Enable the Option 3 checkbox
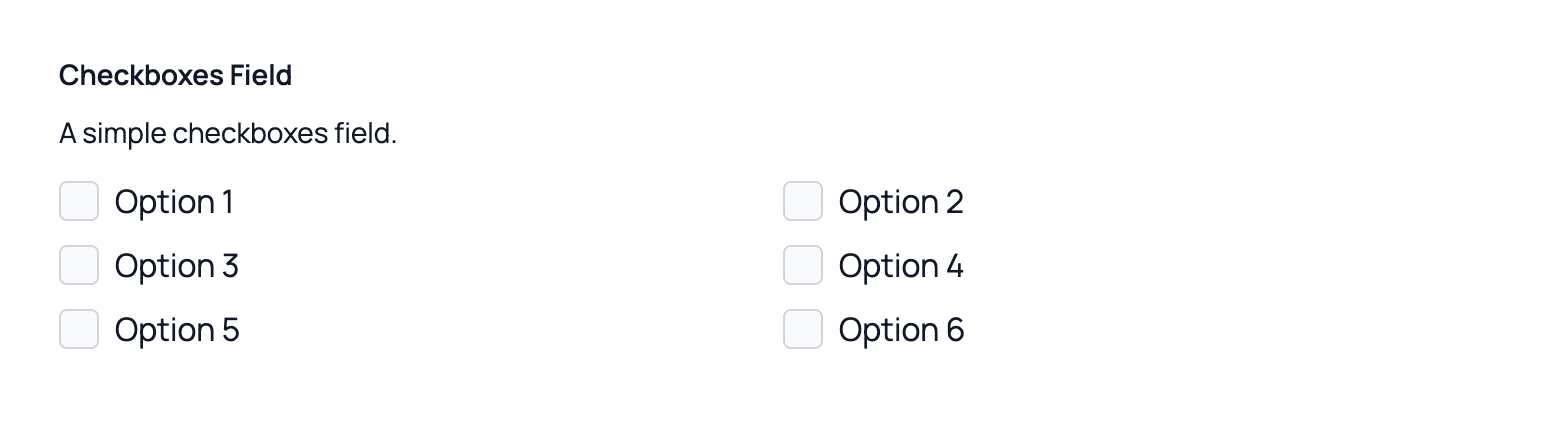Screen dimensions: 1552x440 click(x=79, y=265)
